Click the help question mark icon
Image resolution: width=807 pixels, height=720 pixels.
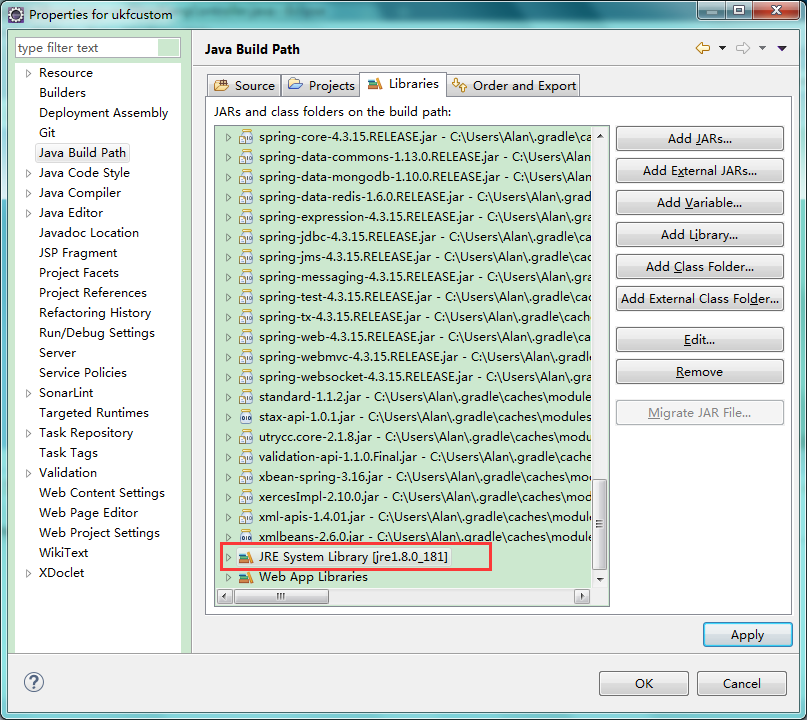coord(34,682)
